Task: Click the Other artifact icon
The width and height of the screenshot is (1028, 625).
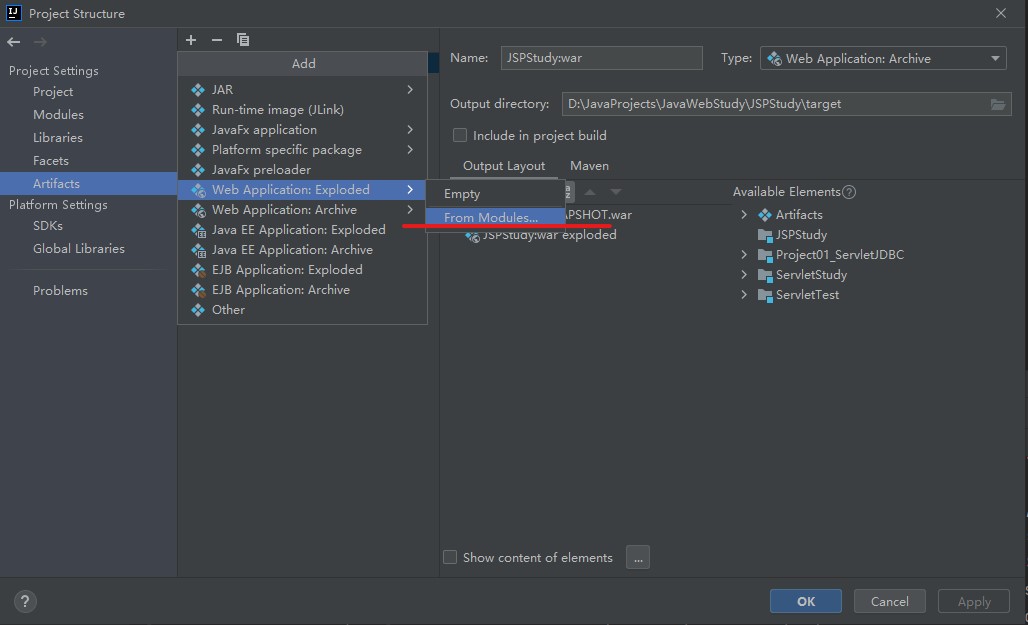Action: [198, 310]
